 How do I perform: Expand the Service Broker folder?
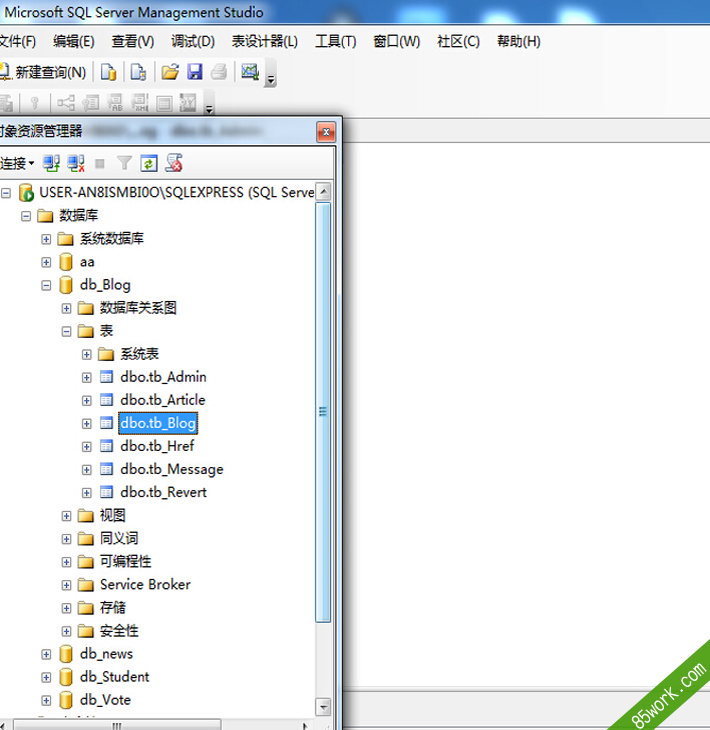67,585
